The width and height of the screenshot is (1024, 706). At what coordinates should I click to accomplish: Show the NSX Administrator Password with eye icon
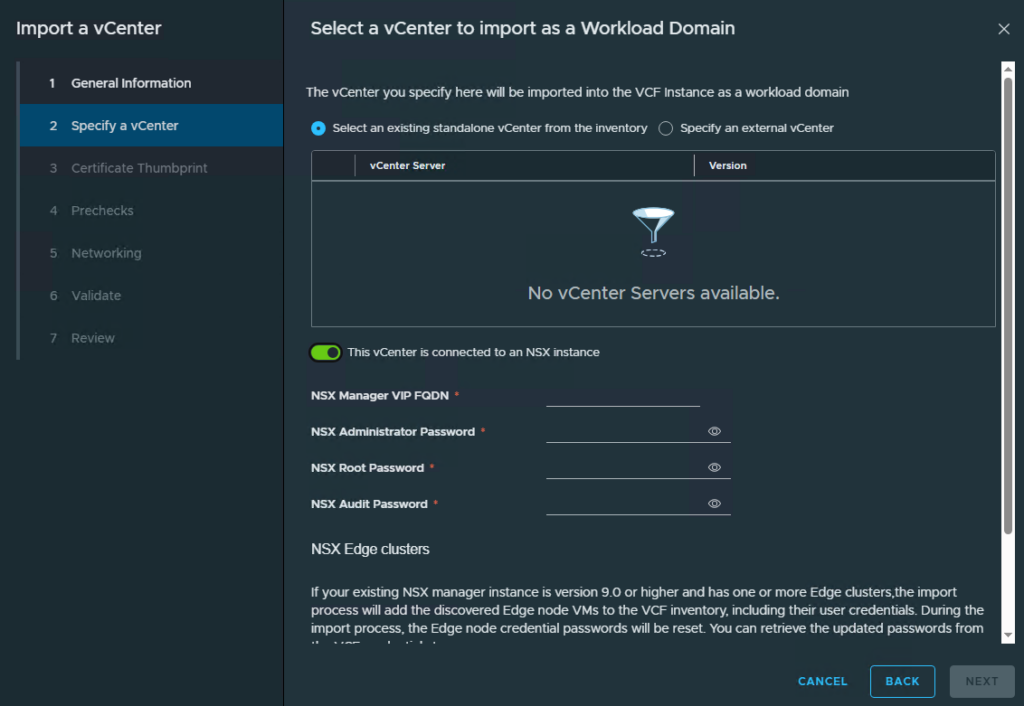click(x=714, y=432)
